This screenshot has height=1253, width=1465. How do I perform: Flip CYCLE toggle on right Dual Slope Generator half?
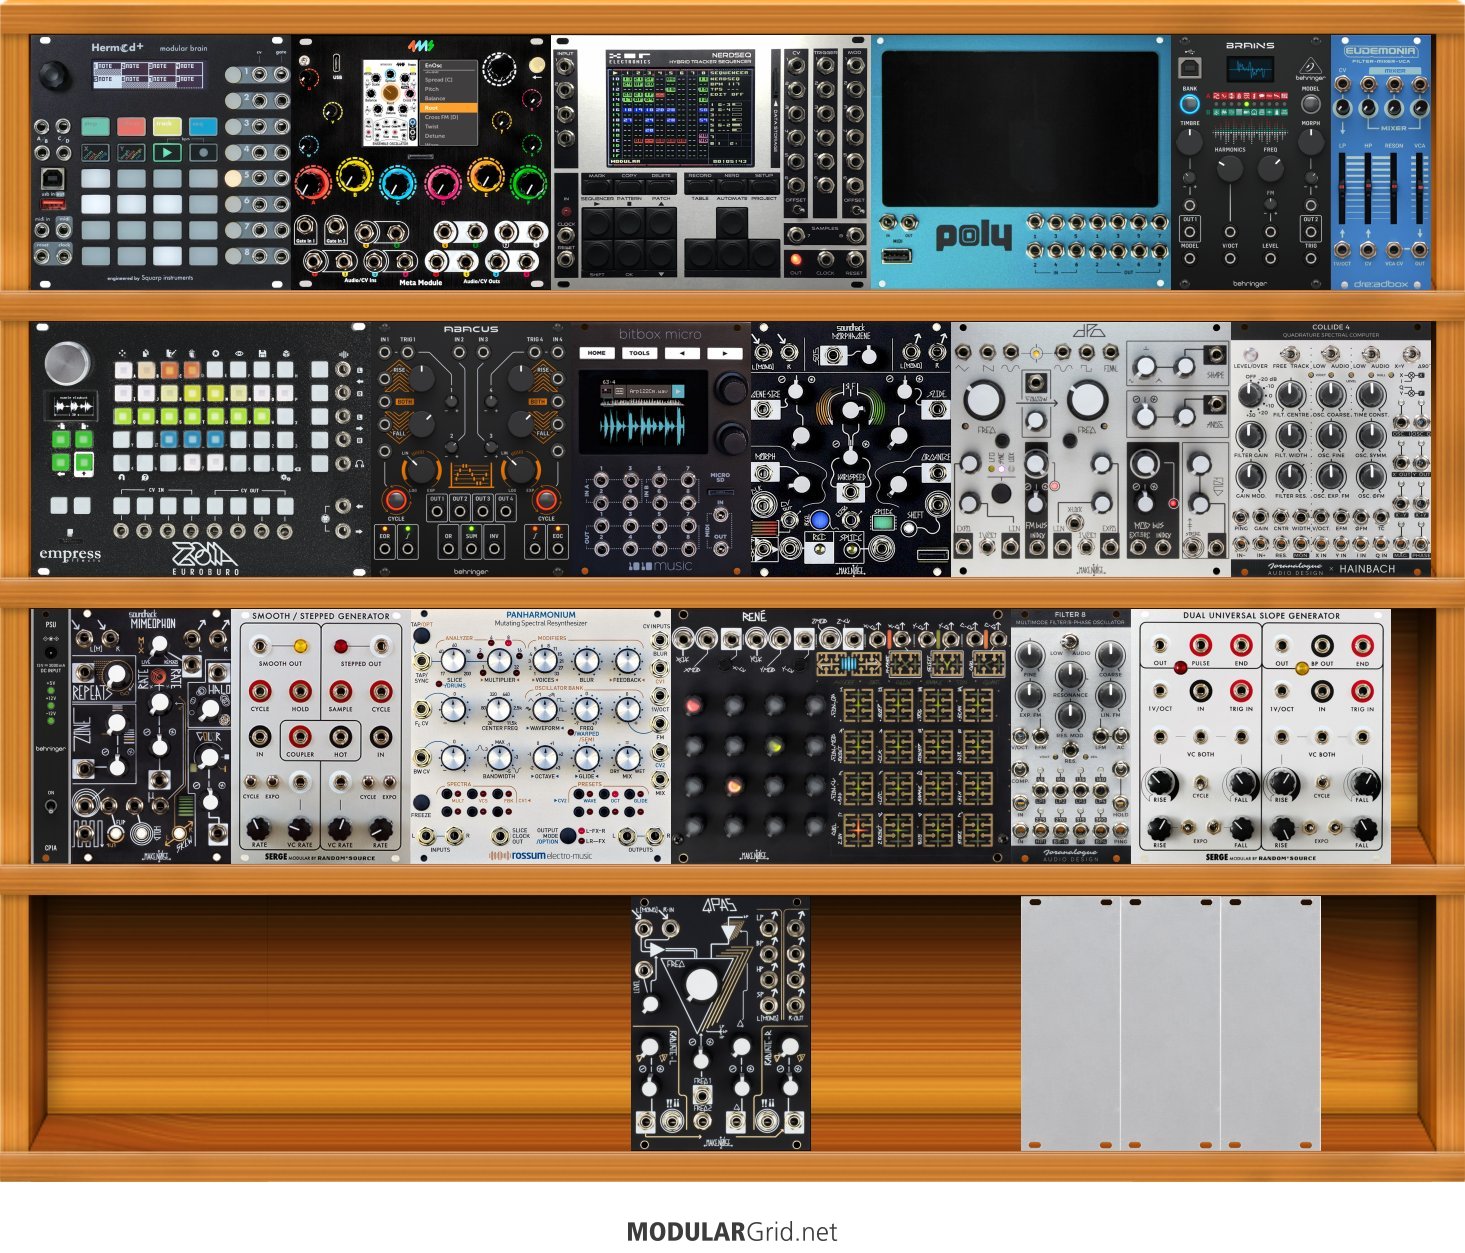1322,782
